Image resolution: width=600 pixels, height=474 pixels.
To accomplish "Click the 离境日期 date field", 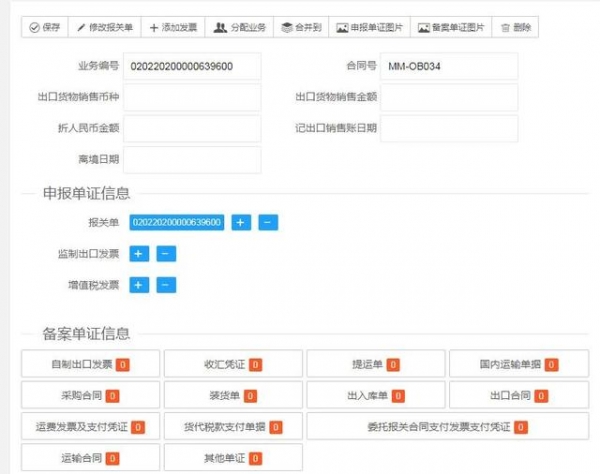I will click(192, 160).
